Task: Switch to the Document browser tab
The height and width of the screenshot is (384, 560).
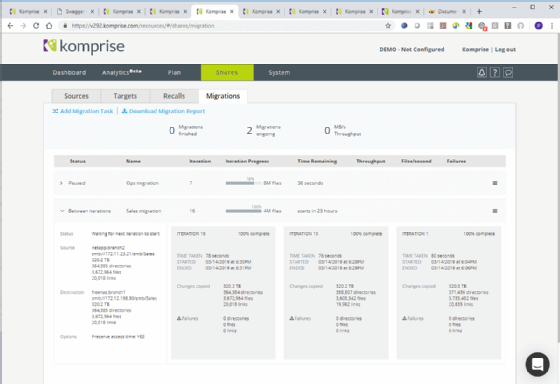Action: pyautogui.click(x=447, y=11)
